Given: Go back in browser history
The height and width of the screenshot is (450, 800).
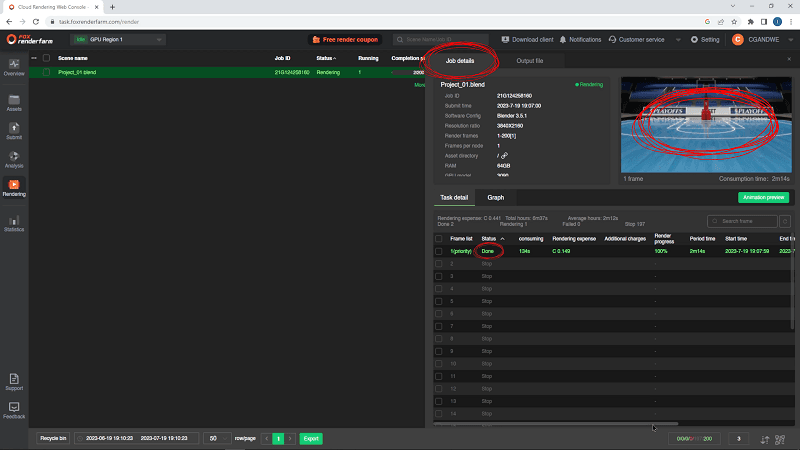Looking at the screenshot, I should 9,21.
